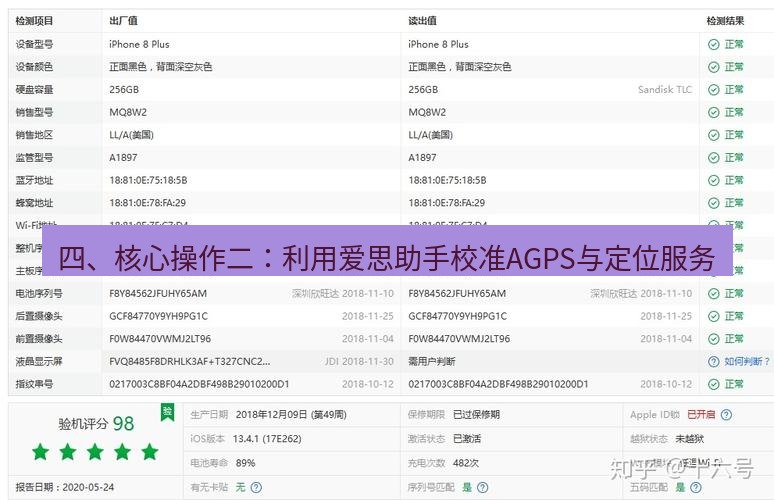The image size is (774, 500).
Task: Click the last green rating star
Action: tap(150, 452)
